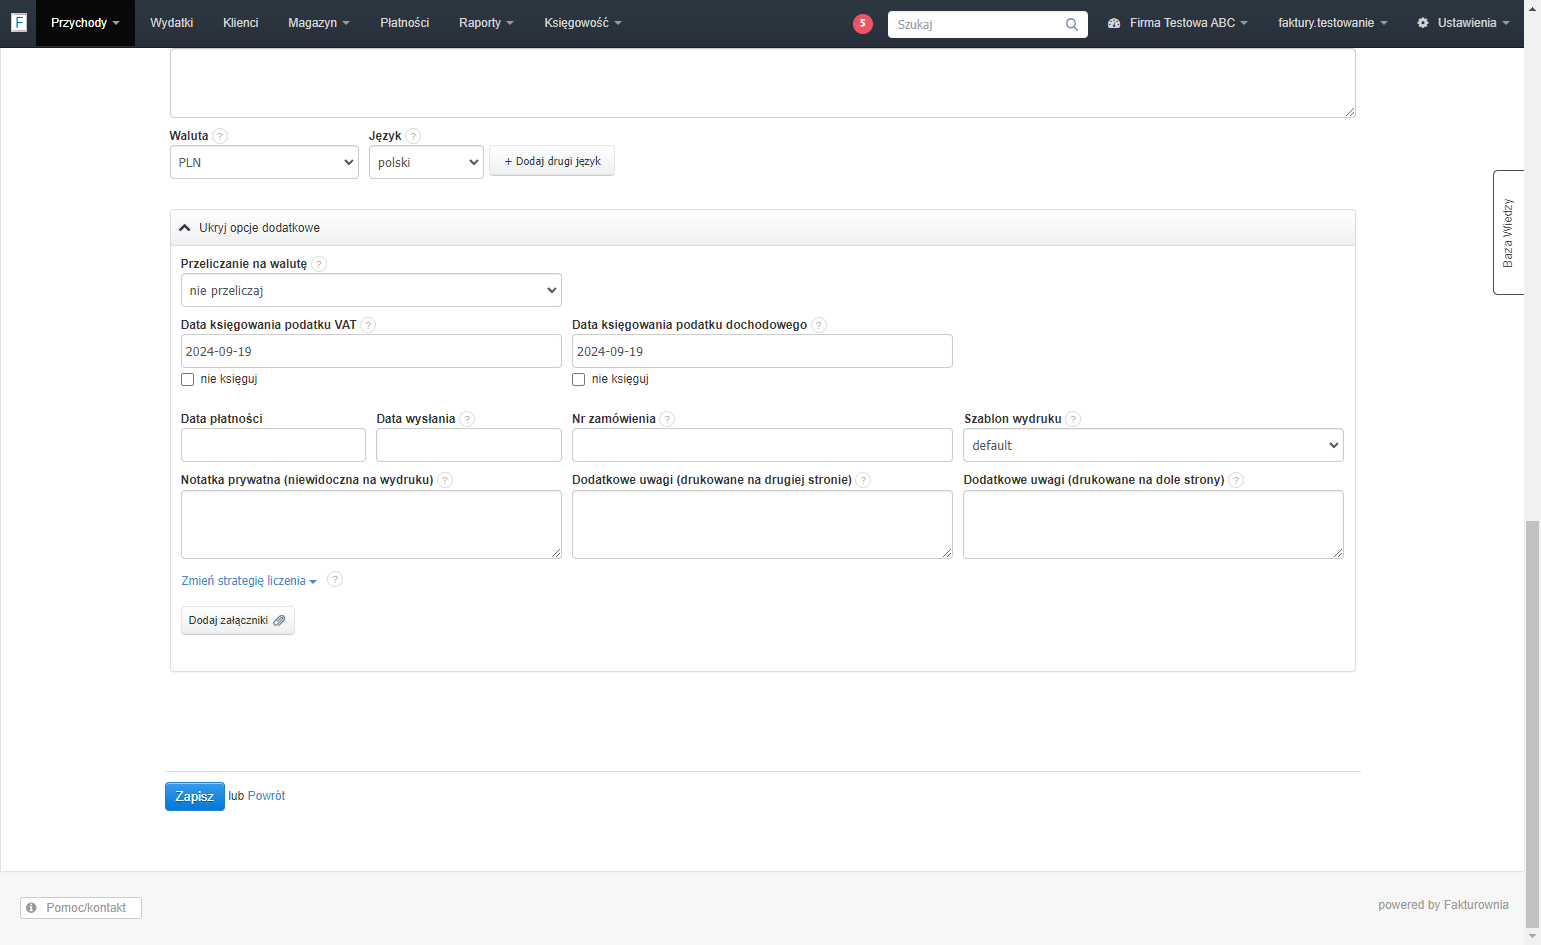Collapse 'Ukryj opcje dodatkowe' section
Image resolution: width=1541 pixels, height=945 pixels.
click(x=762, y=228)
